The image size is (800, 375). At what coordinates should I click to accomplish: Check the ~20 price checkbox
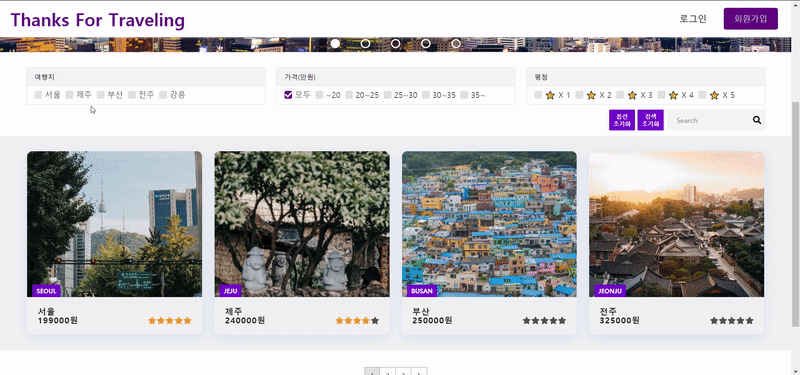click(319, 95)
